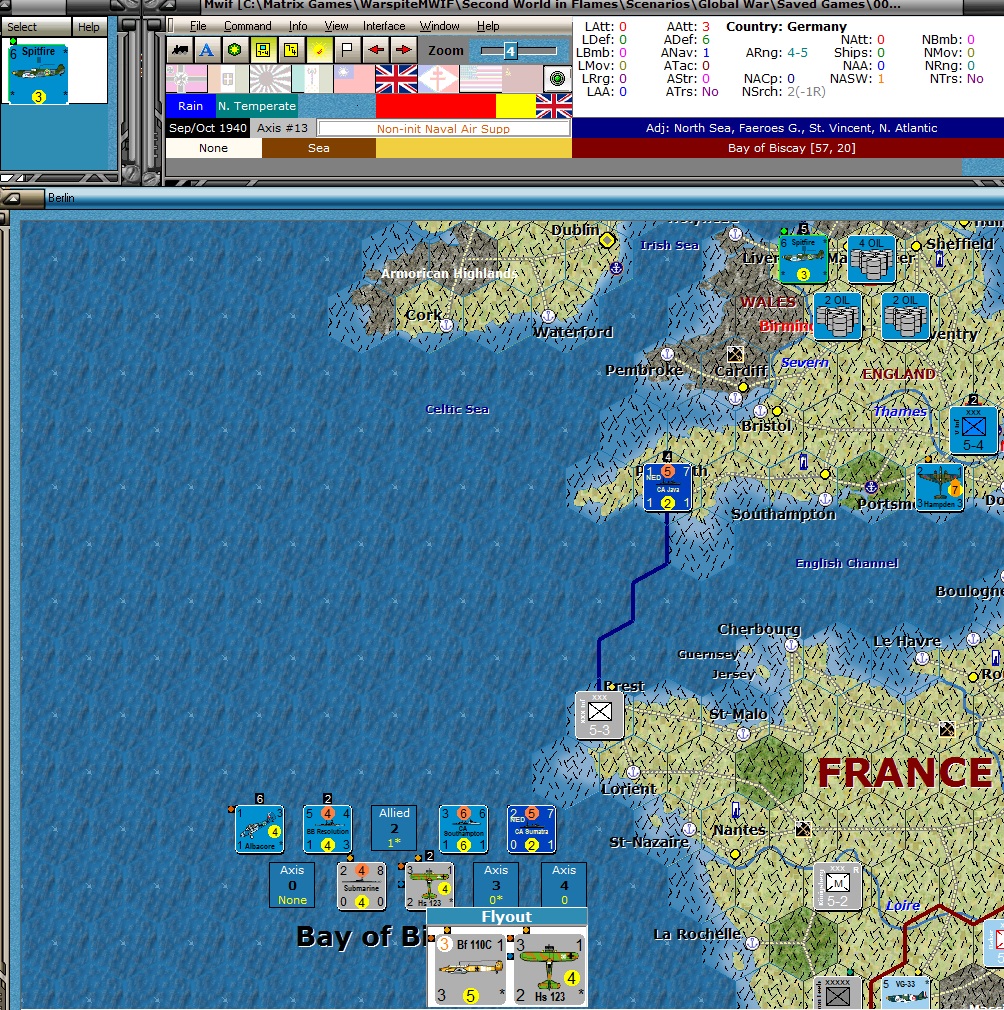Click the CA Java counter near Plymouth

(x=668, y=487)
